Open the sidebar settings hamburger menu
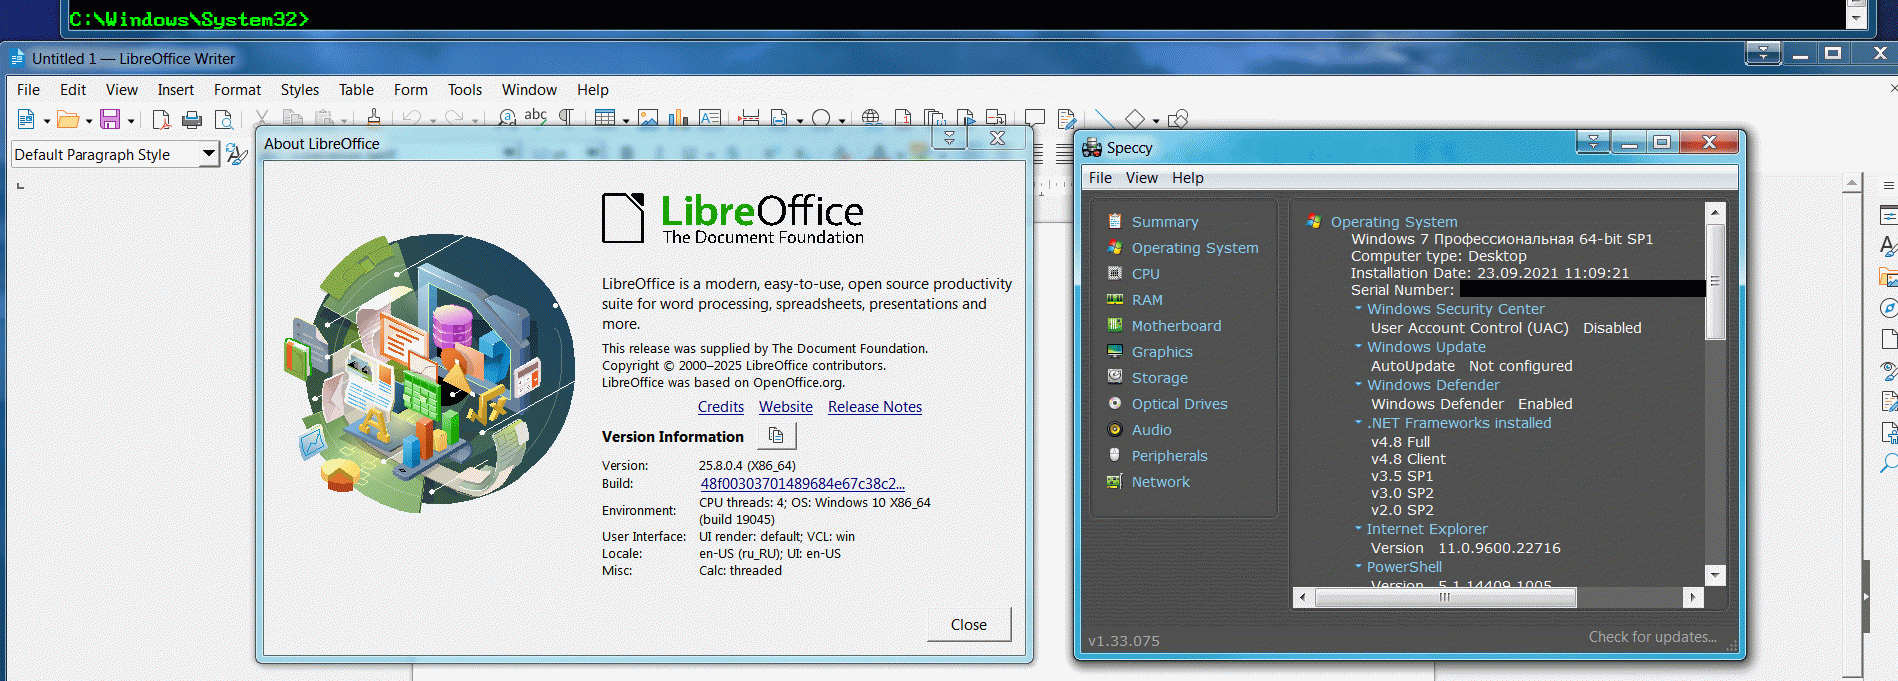 coord(1888,185)
